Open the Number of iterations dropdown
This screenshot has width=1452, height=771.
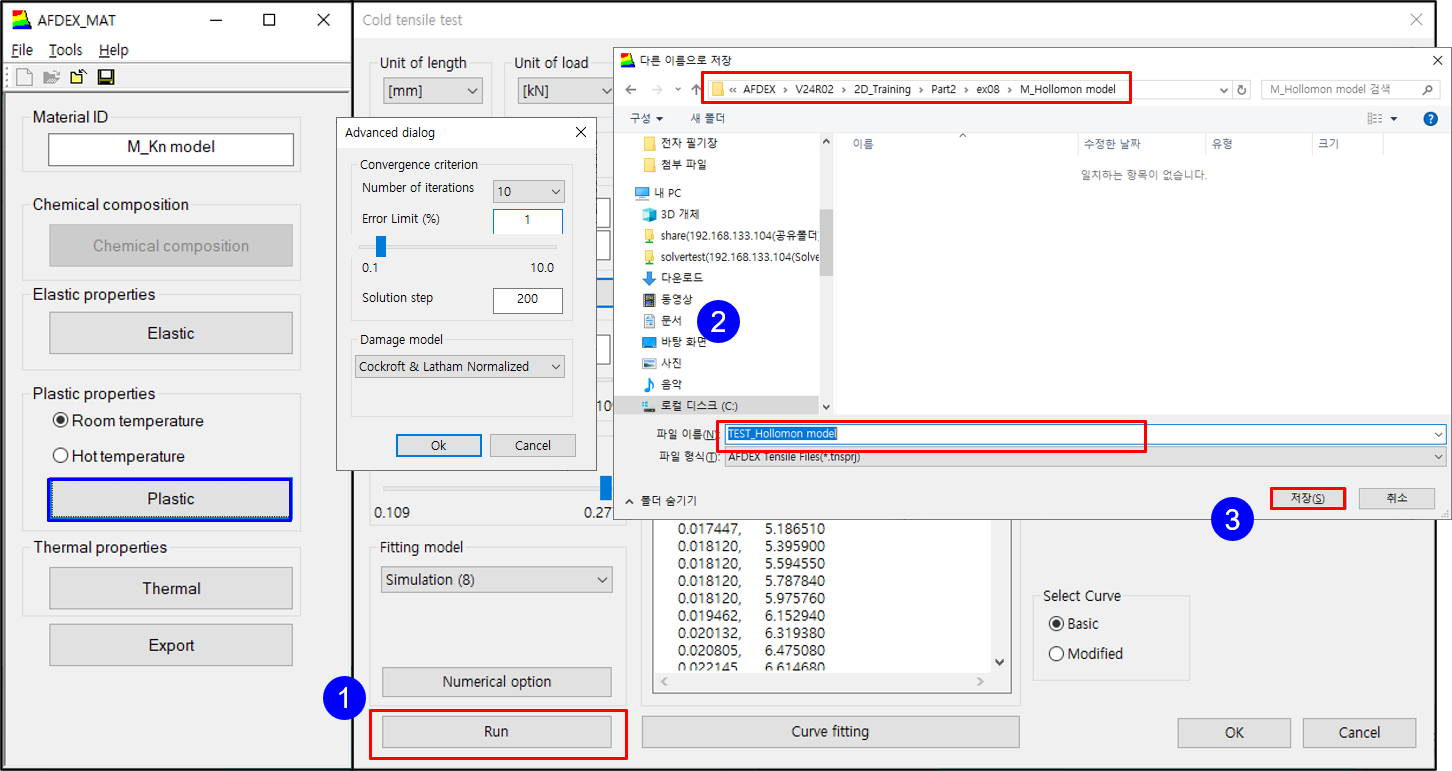(529, 191)
